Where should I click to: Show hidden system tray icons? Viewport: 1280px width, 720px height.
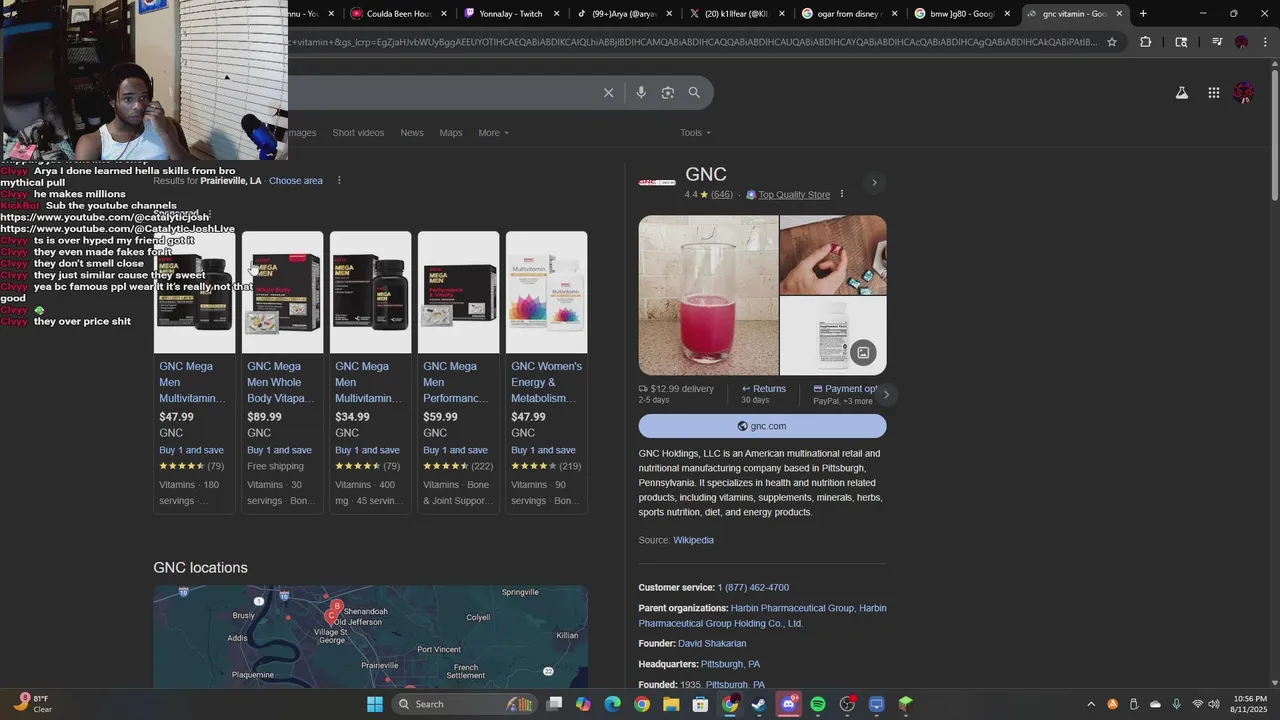[1091, 704]
